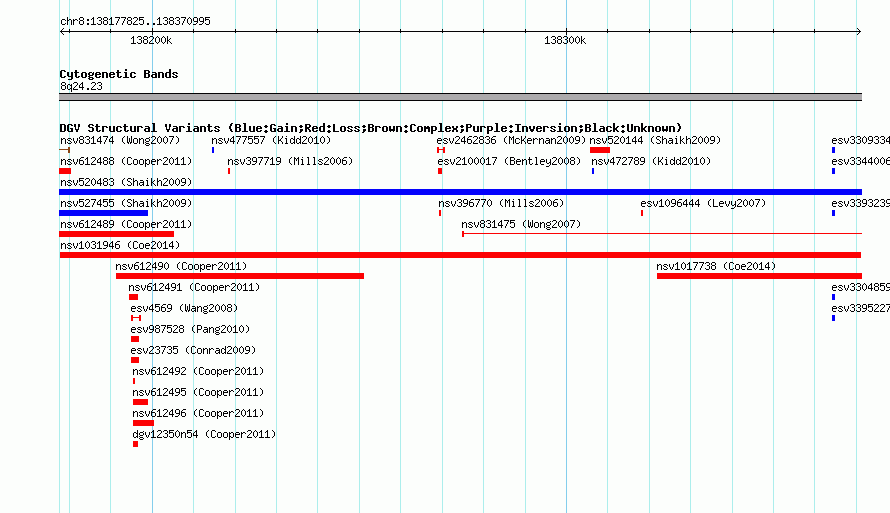The height and width of the screenshot is (513, 890).
Task: Select the esv3344006 label at right edge
Action: pyautogui.click(x=860, y=161)
